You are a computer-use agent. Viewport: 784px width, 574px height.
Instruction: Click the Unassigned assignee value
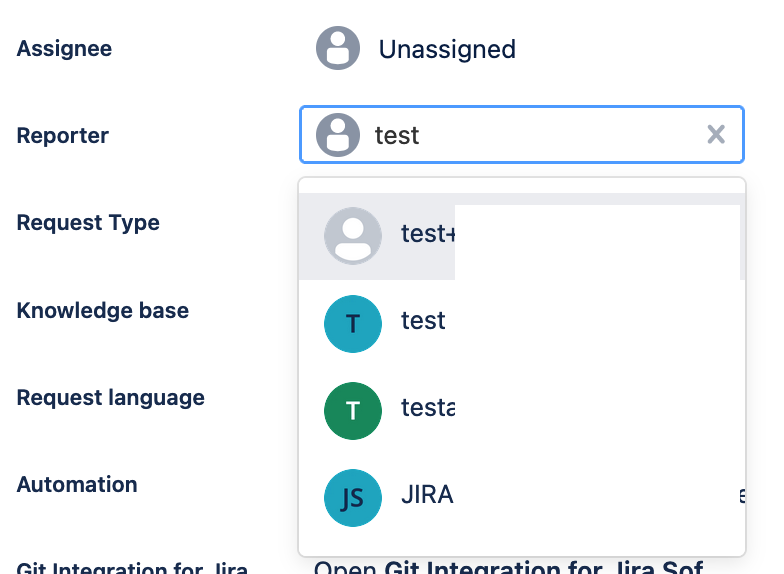click(447, 49)
